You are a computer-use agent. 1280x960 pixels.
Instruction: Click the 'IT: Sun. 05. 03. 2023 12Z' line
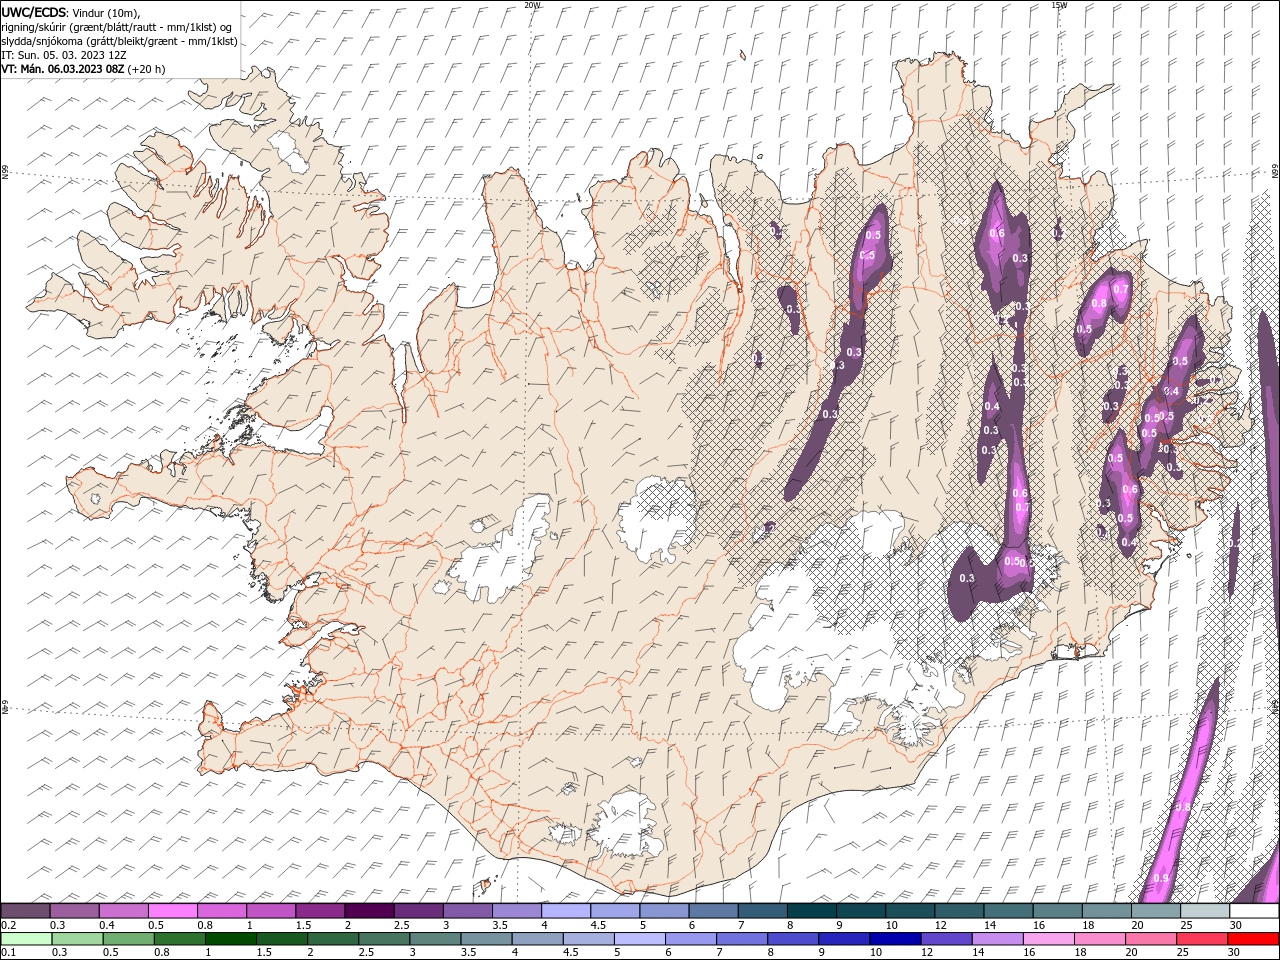(x=63, y=55)
